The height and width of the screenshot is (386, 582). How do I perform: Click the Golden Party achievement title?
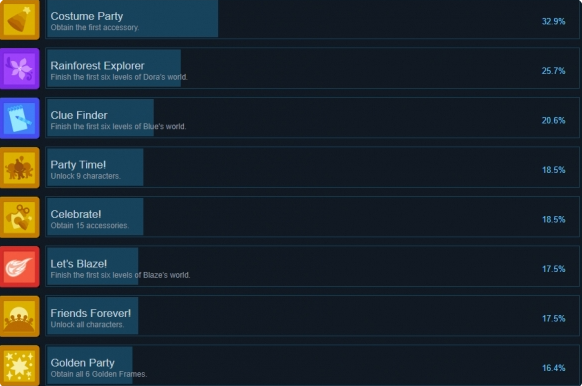click(x=82, y=363)
